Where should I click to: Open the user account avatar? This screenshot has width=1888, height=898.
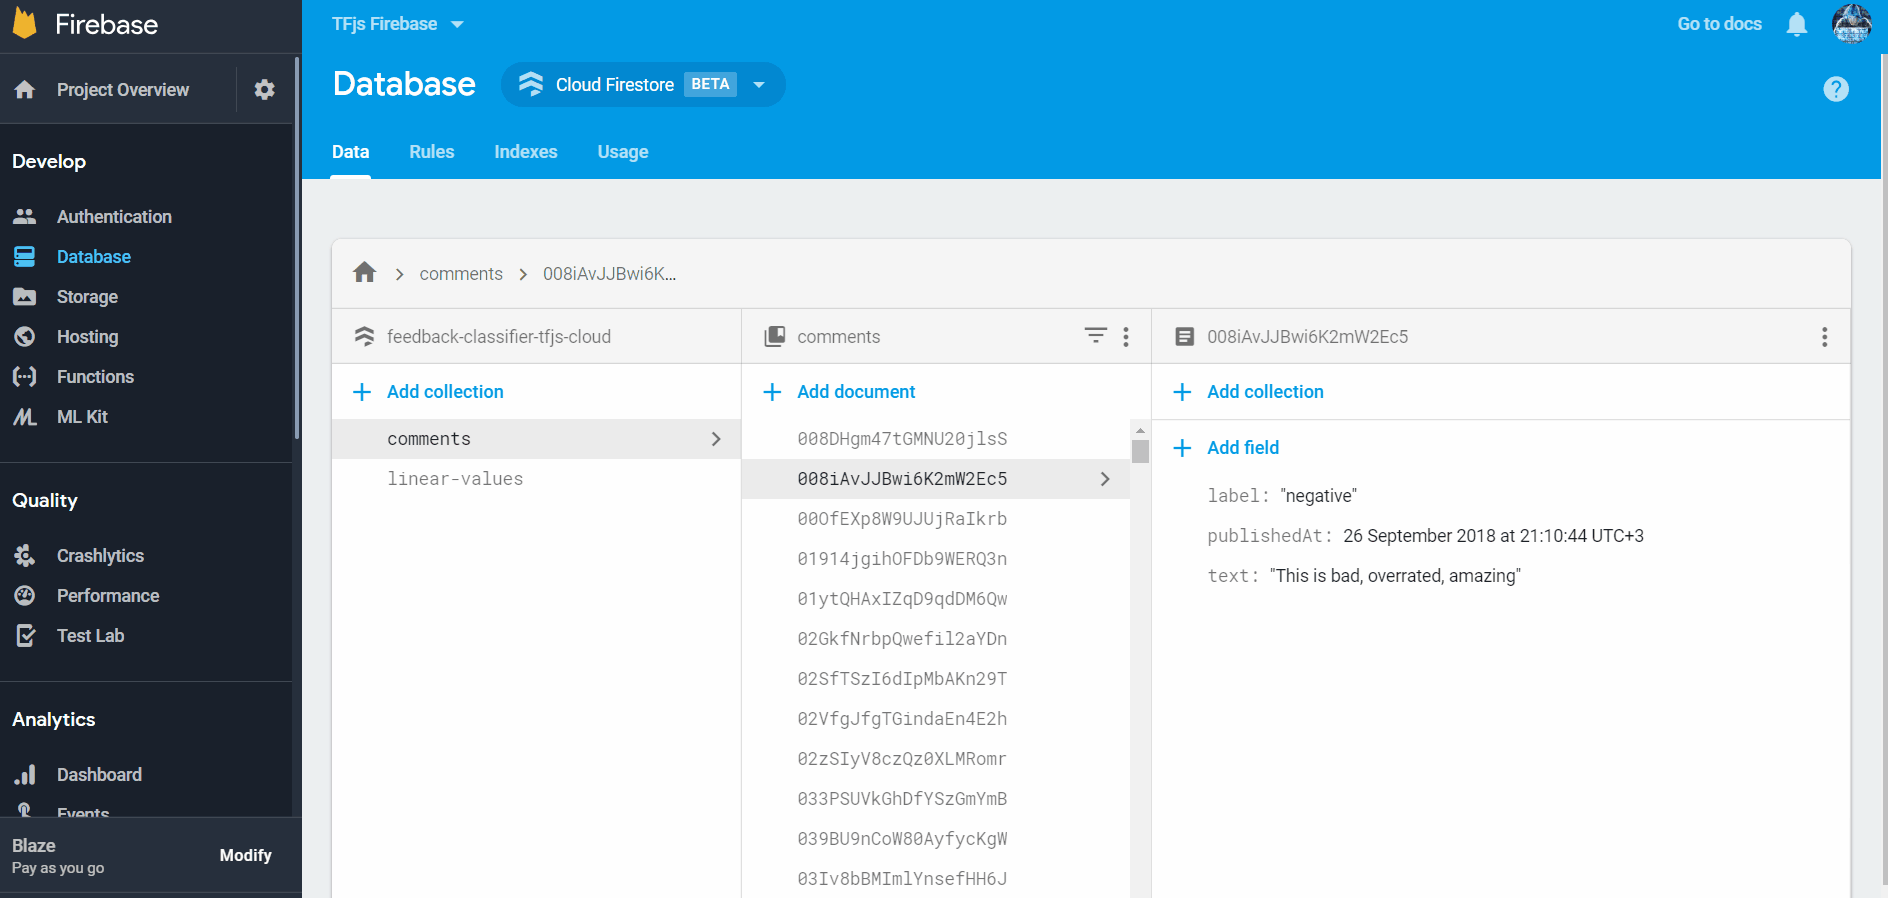1852,24
